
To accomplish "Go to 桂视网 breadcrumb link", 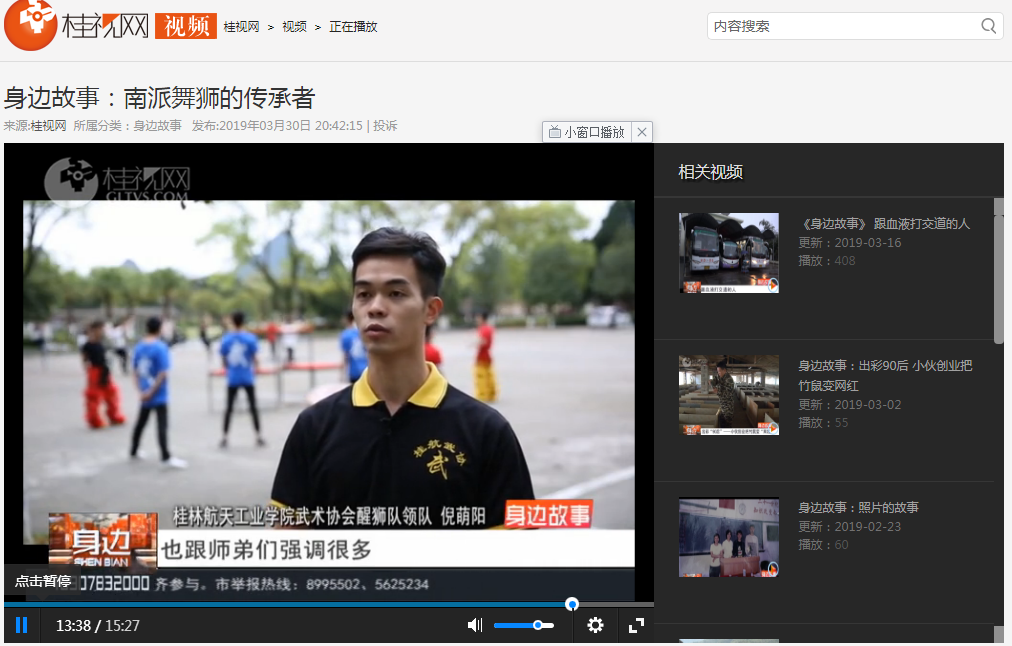I will (241, 27).
